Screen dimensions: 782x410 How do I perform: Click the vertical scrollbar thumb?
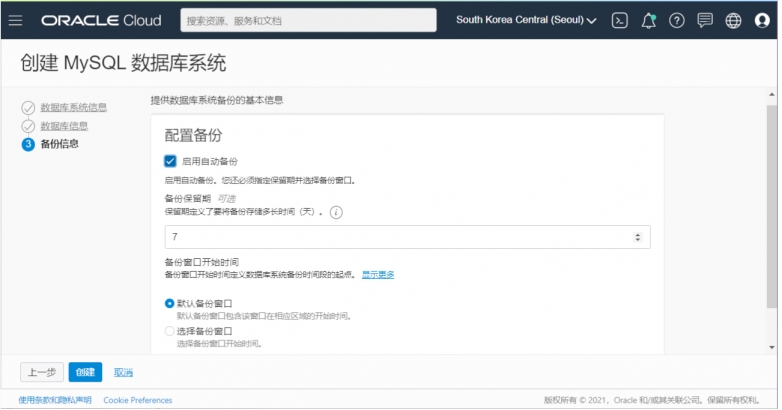tap(772, 206)
